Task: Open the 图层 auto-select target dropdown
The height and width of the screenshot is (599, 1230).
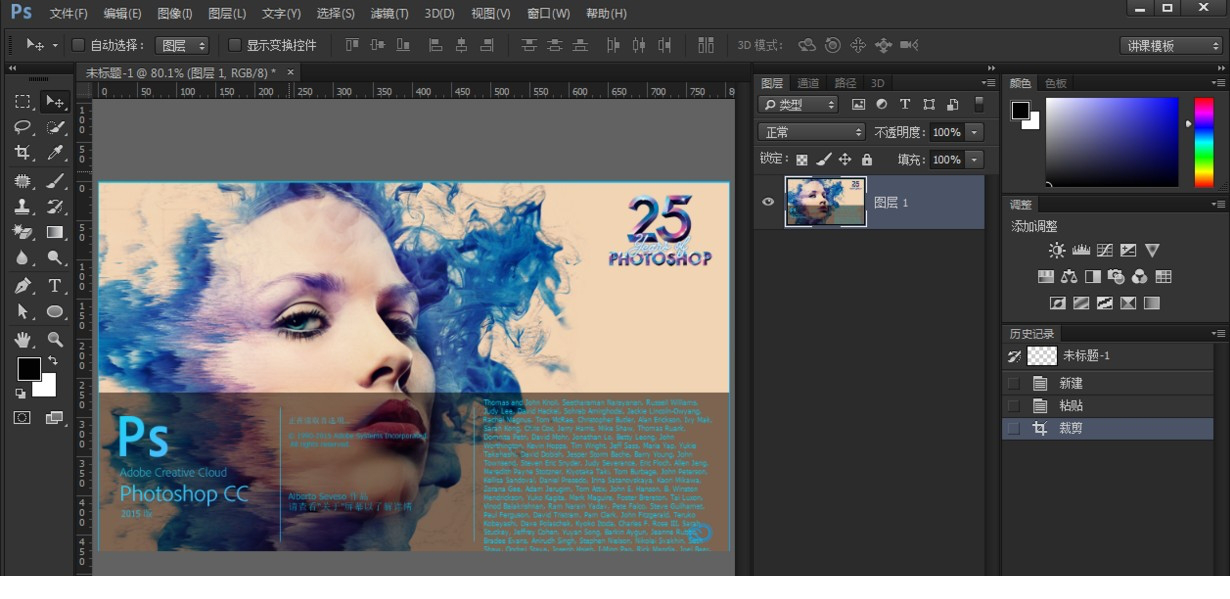Action: [183, 45]
